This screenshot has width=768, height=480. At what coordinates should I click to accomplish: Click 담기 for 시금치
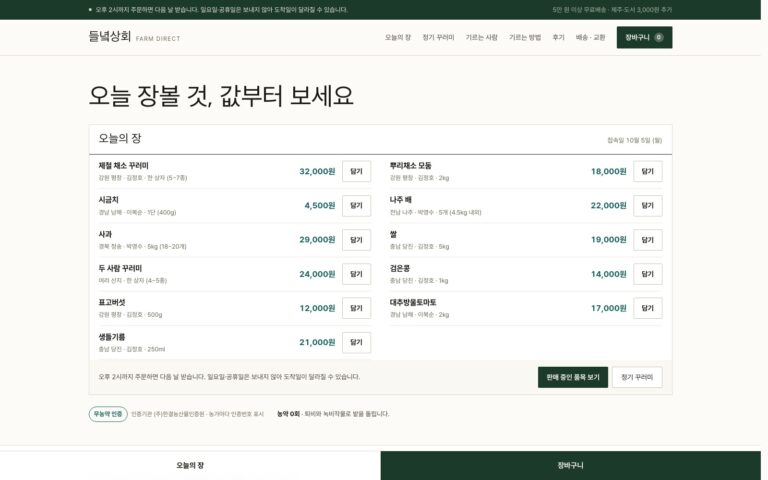coord(356,206)
